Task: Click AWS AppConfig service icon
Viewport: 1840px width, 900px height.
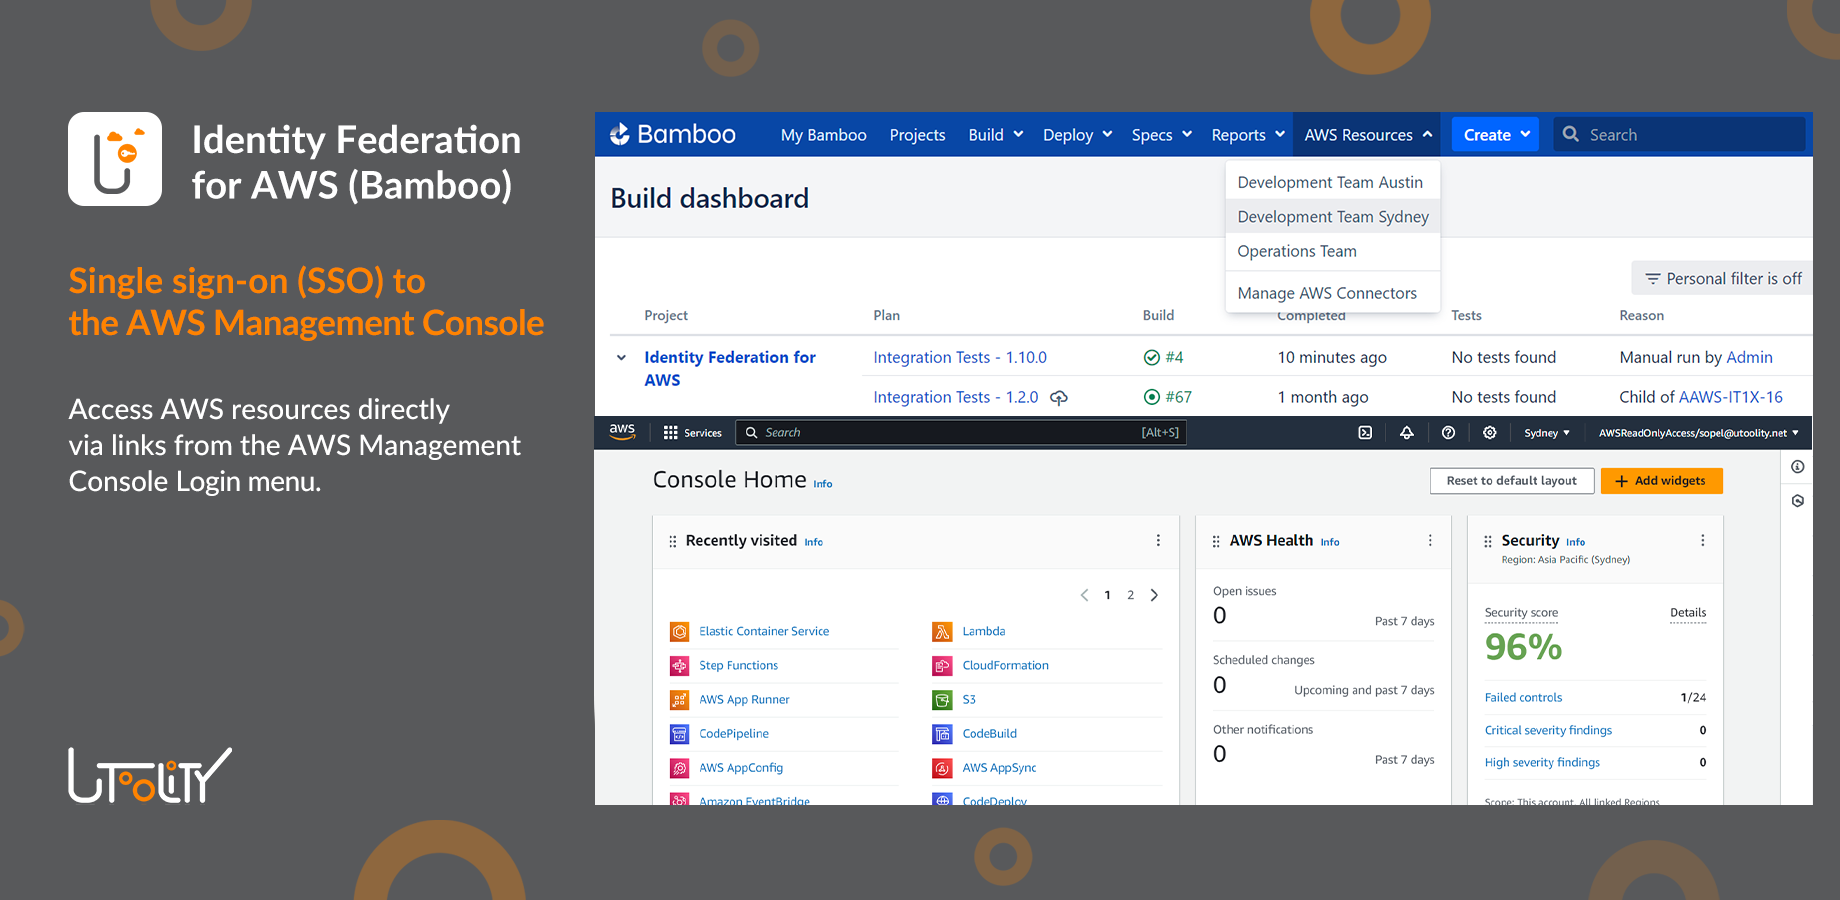Action: (x=680, y=768)
